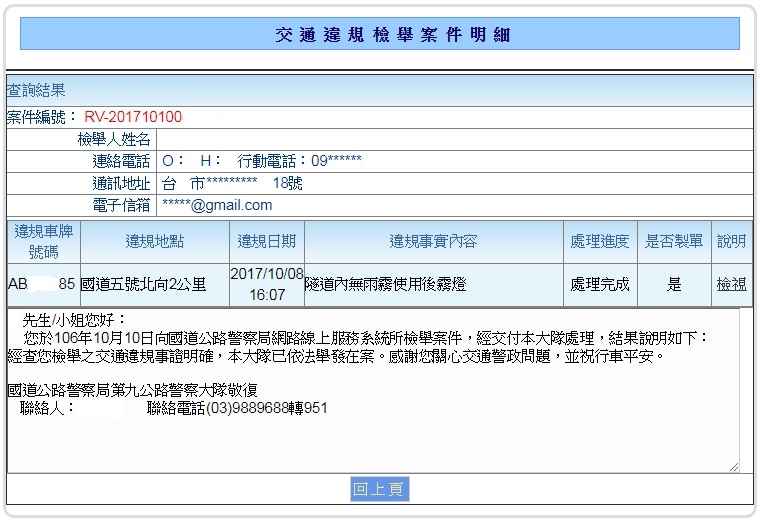Image resolution: width=760 pixels, height=521 pixels.
Task: Click the 回上頁 back button
Action: tap(380, 489)
